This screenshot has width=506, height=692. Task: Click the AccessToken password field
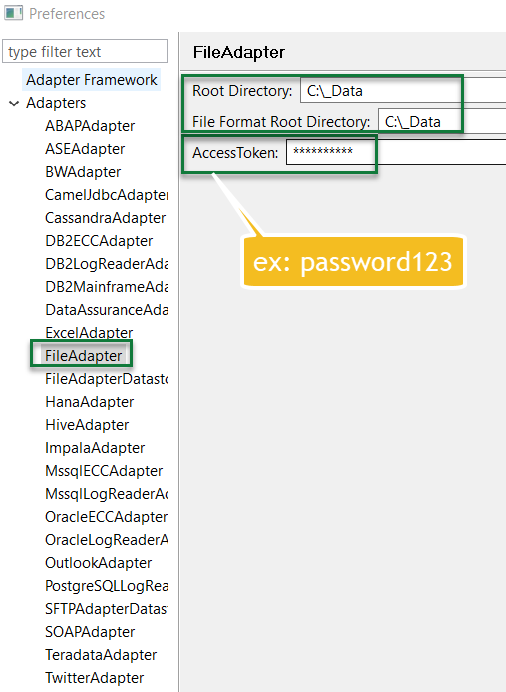coord(396,152)
